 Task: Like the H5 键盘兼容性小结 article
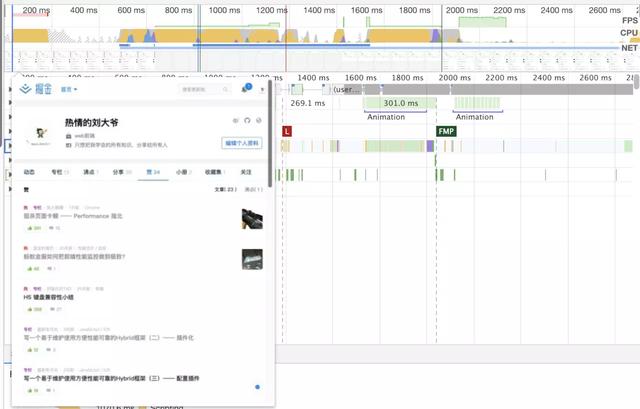click(x=35, y=309)
